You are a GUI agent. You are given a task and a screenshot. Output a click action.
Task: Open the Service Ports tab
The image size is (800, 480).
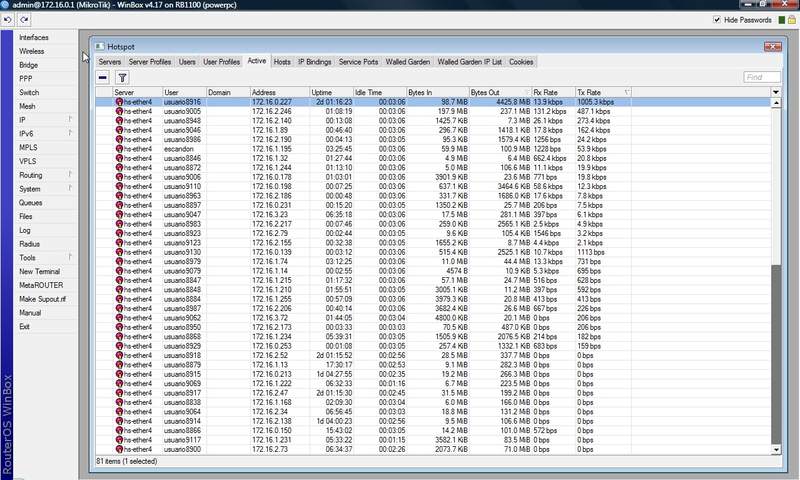click(358, 62)
